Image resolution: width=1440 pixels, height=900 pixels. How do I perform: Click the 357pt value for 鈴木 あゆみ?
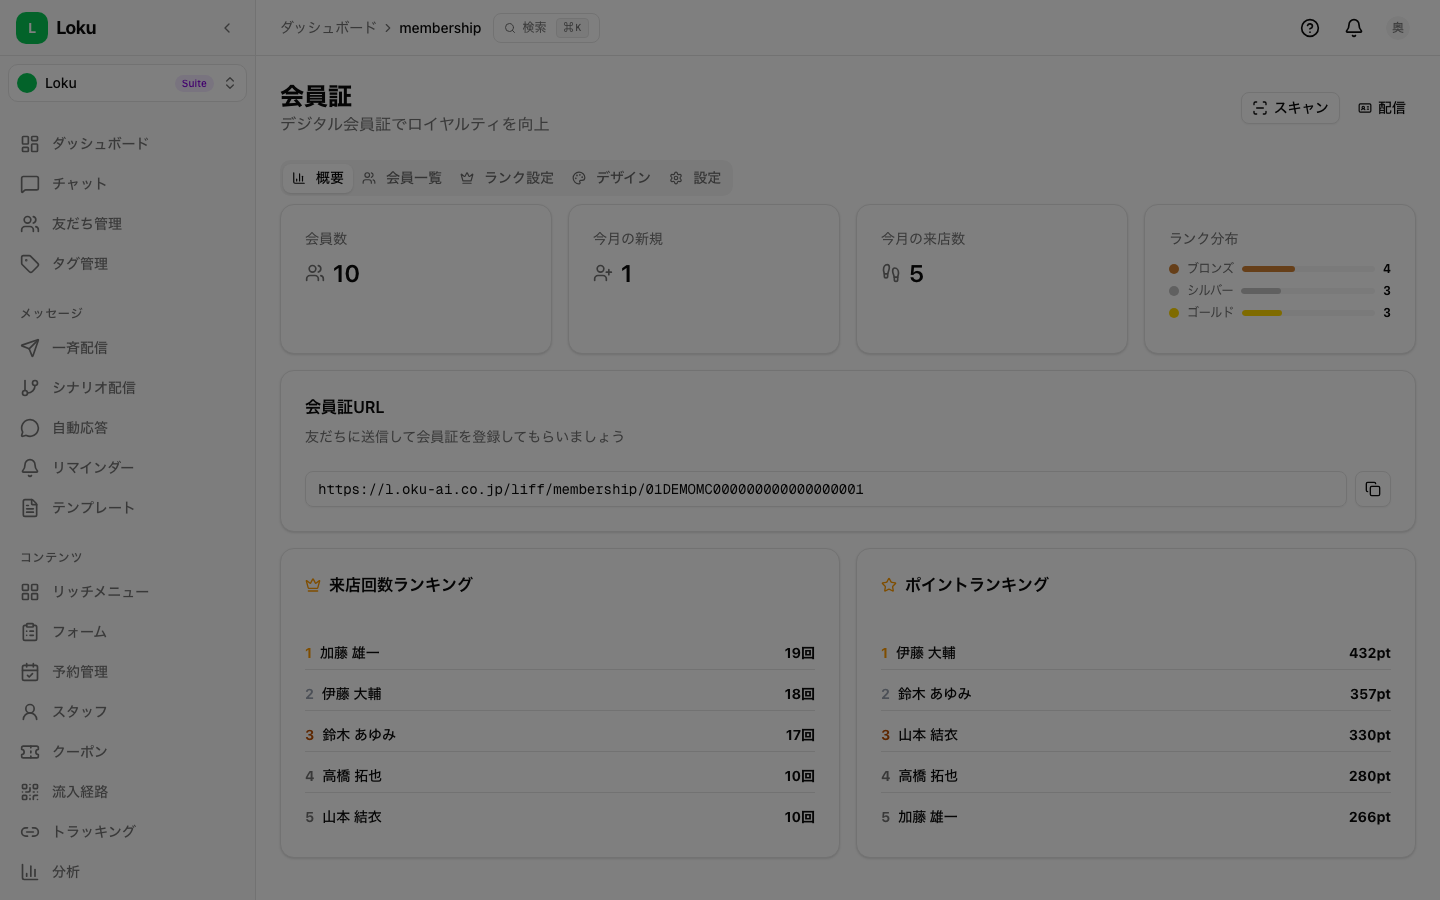point(1370,694)
